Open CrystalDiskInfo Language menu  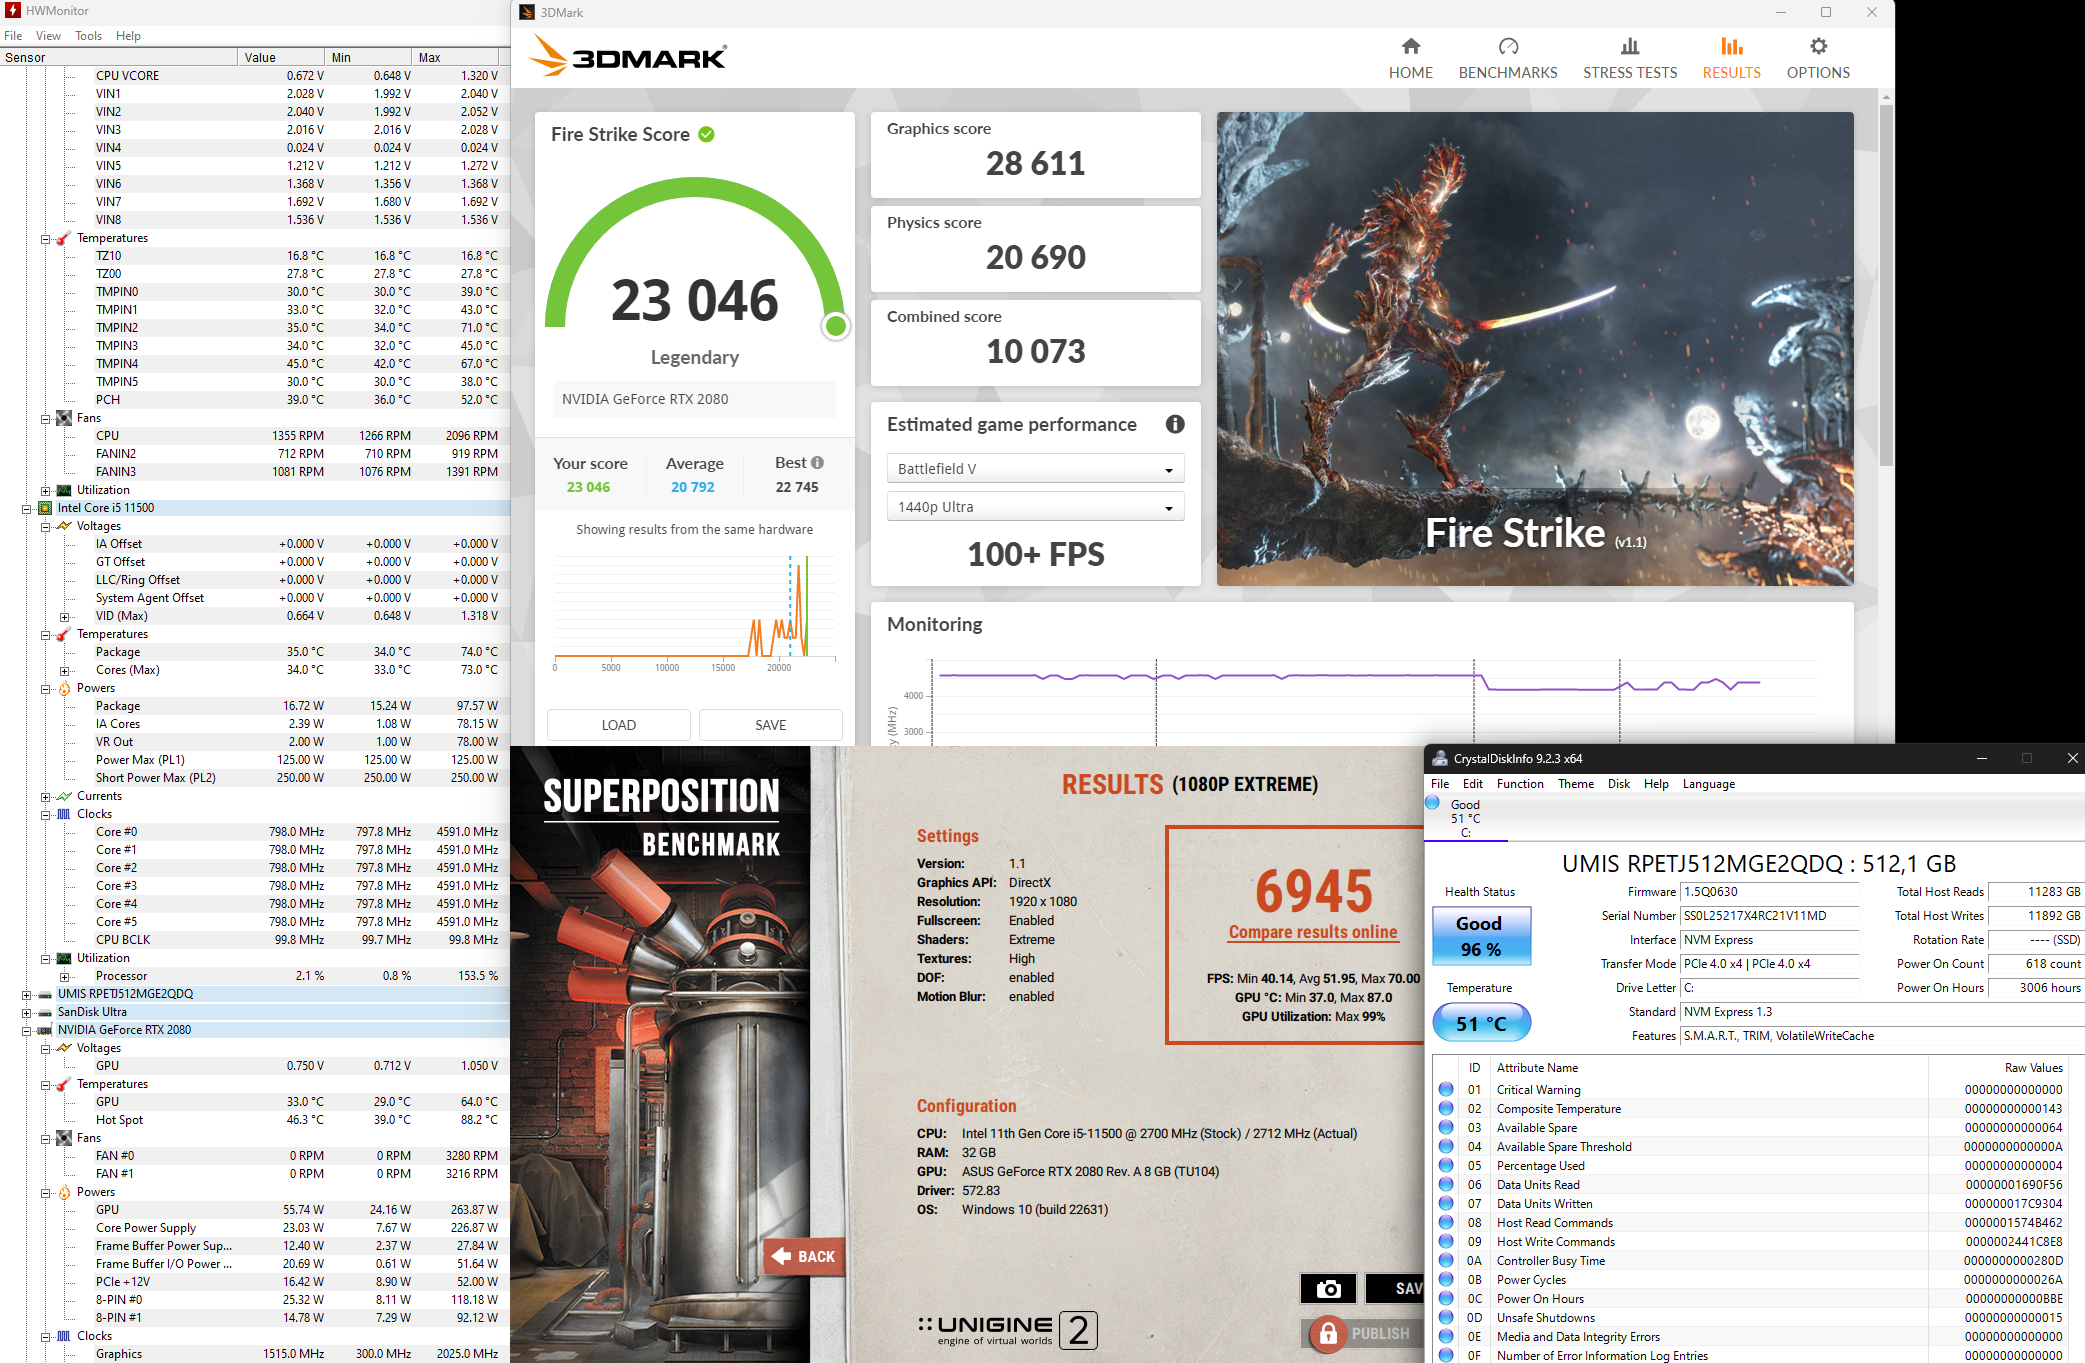[1708, 784]
